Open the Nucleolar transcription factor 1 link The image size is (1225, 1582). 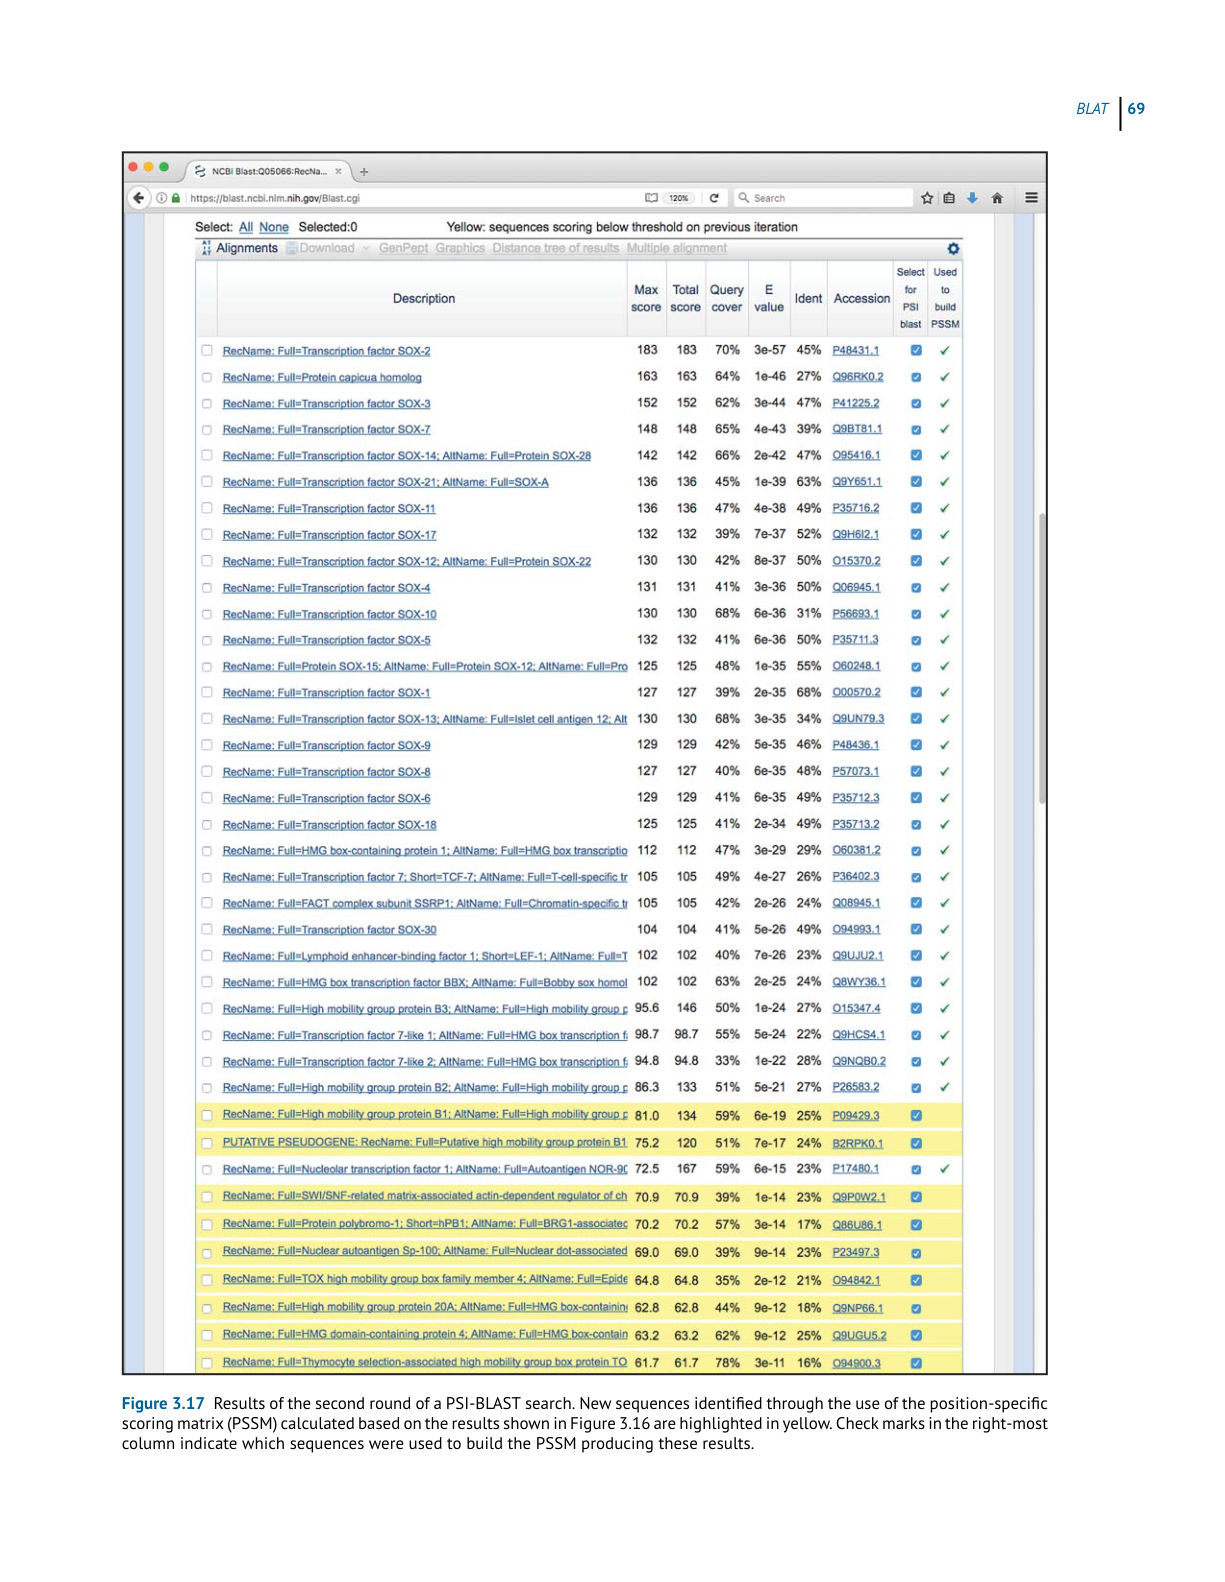(425, 1169)
